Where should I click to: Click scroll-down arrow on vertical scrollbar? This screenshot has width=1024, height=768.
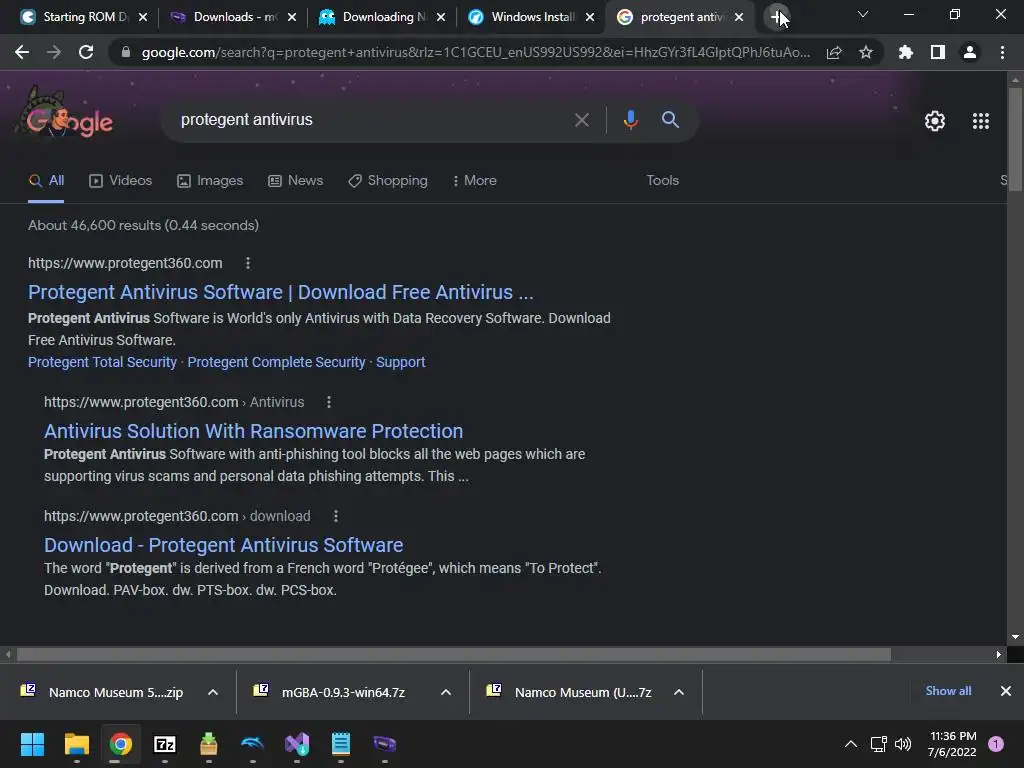pyautogui.click(x=1015, y=637)
